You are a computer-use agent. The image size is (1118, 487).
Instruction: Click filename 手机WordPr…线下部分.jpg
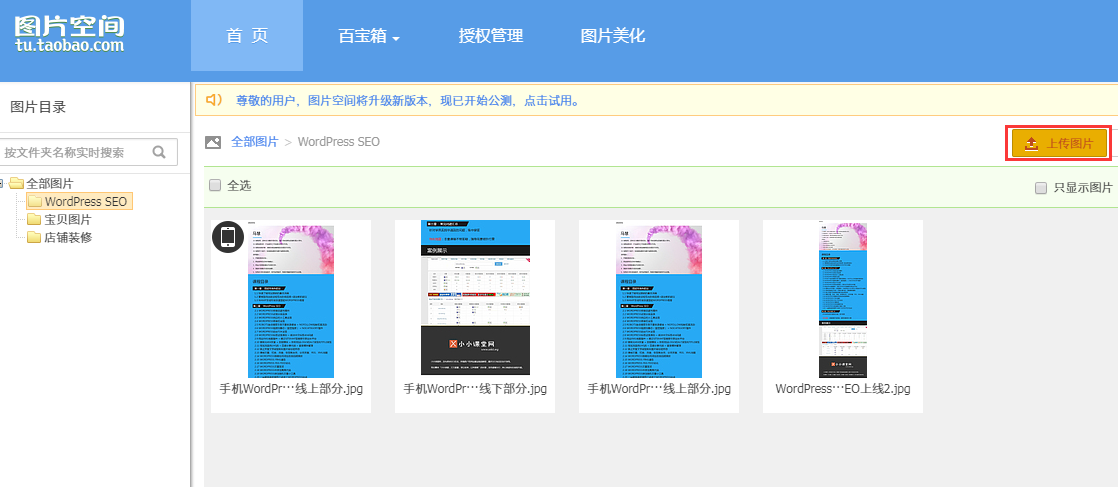[475, 389]
